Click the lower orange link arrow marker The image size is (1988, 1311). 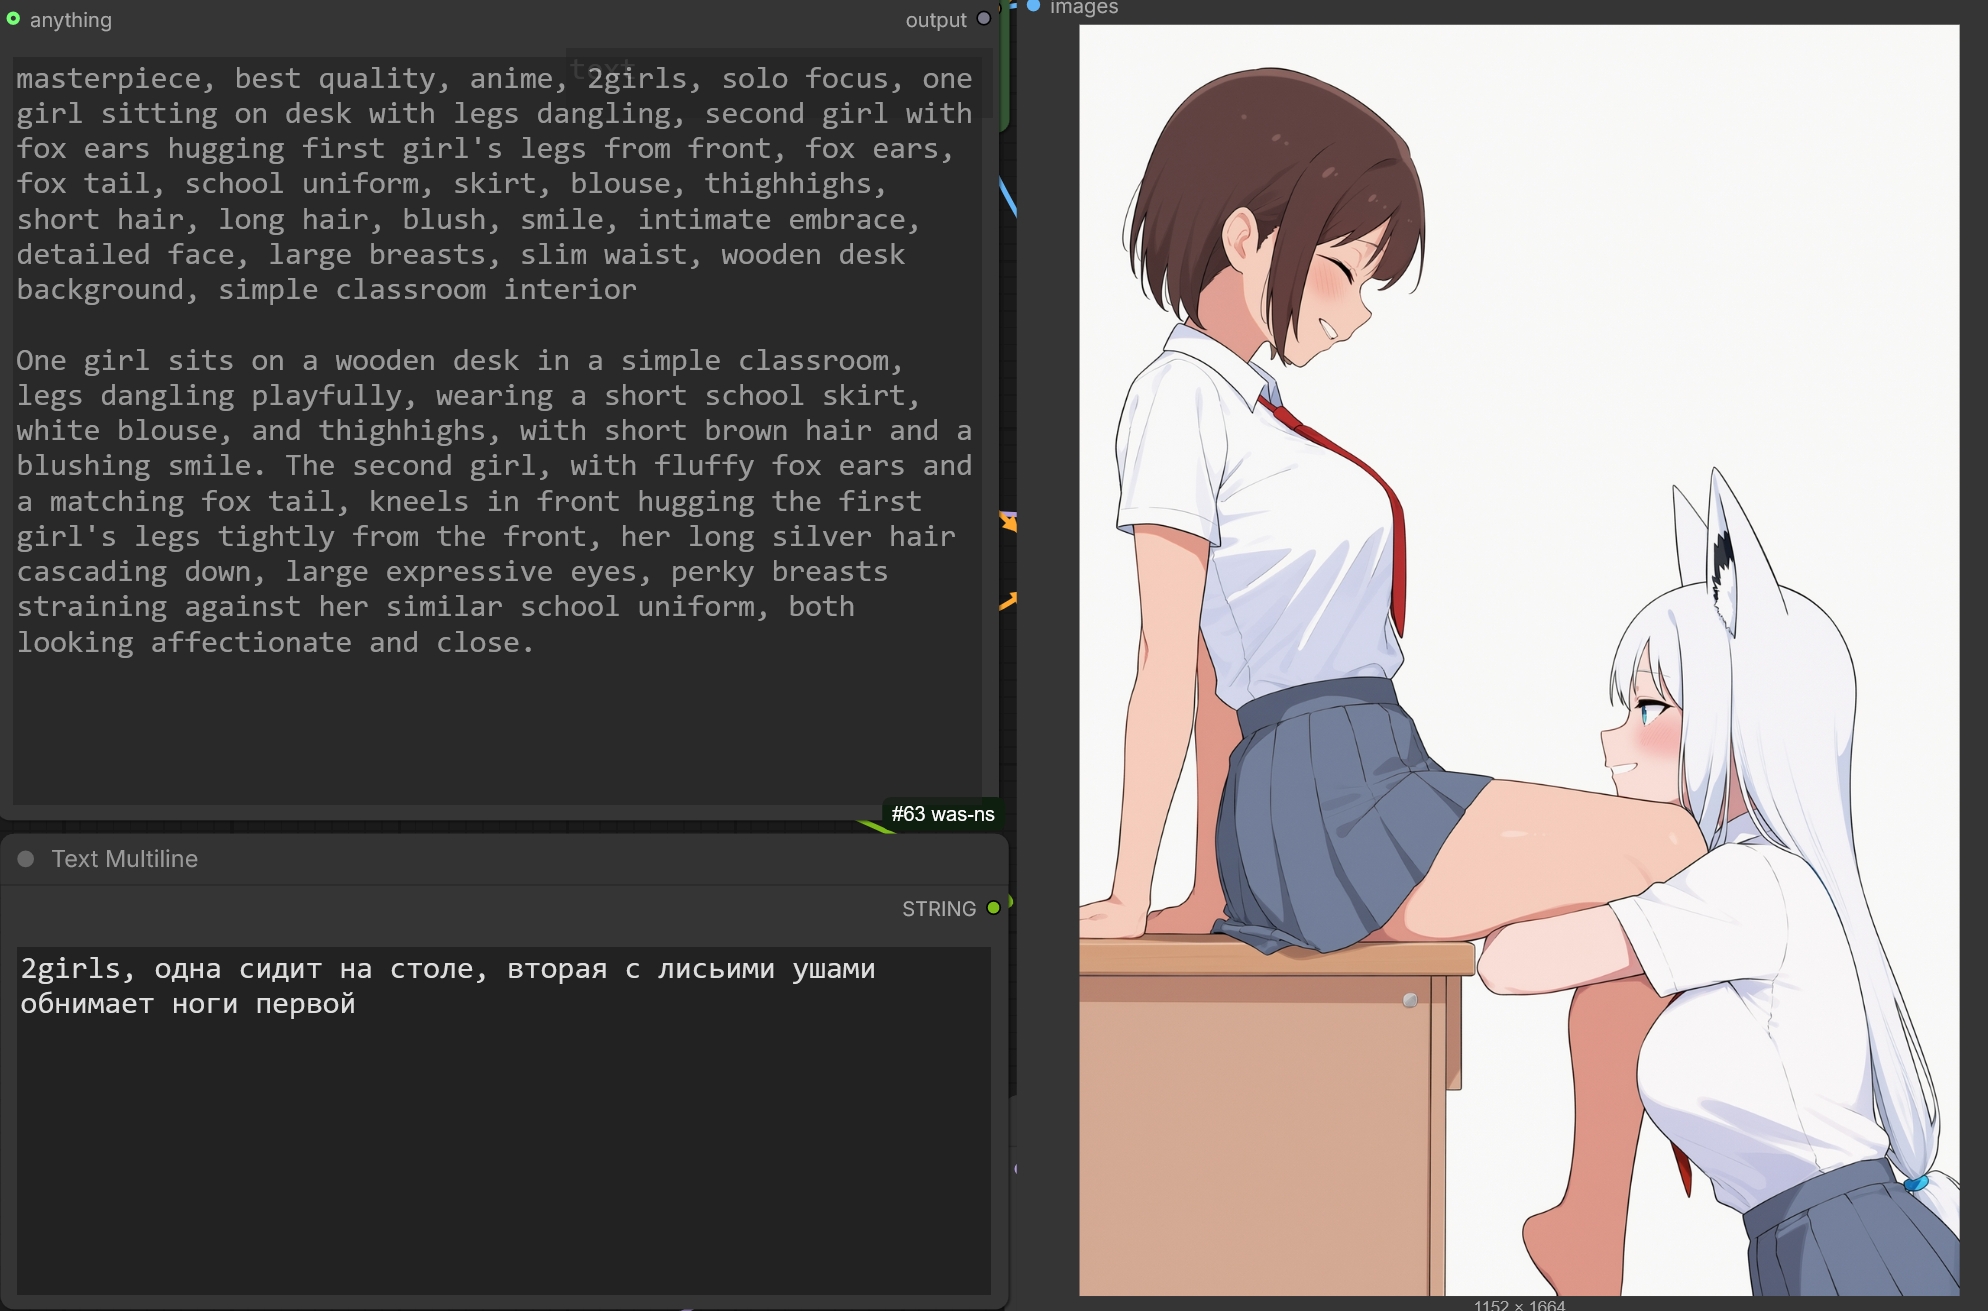pyautogui.click(x=1008, y=600)
